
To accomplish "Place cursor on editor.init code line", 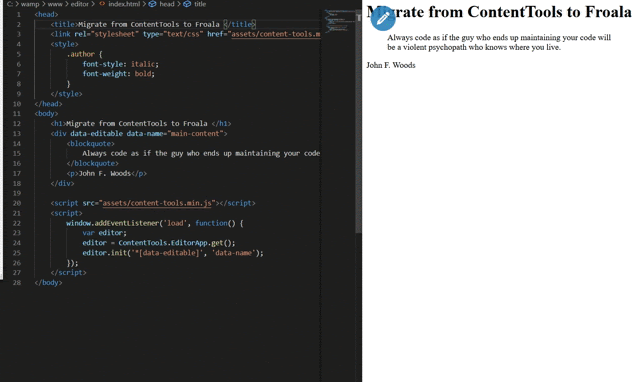I will click(173, 253).
